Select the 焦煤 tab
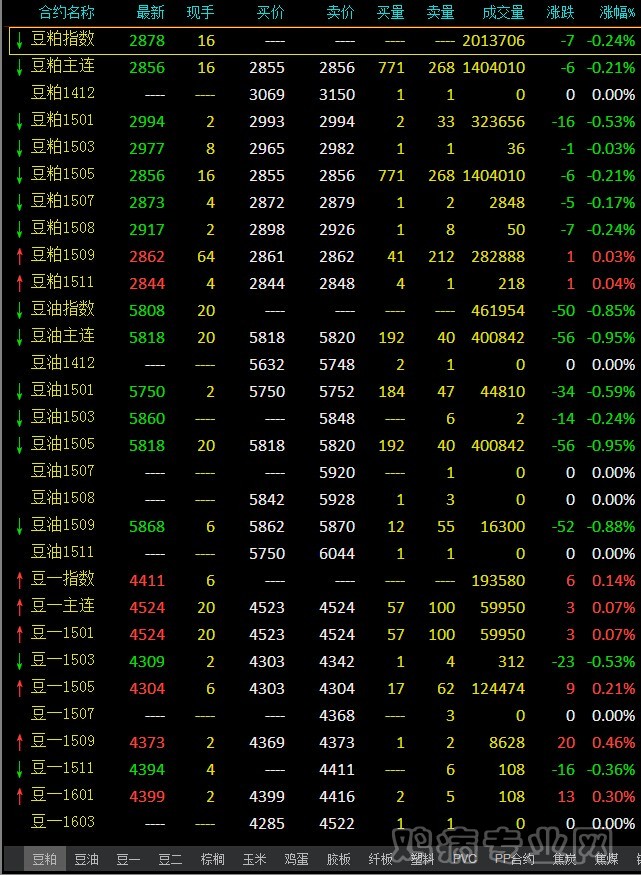Viewport: 641px width, 875px height. (606, 859)
